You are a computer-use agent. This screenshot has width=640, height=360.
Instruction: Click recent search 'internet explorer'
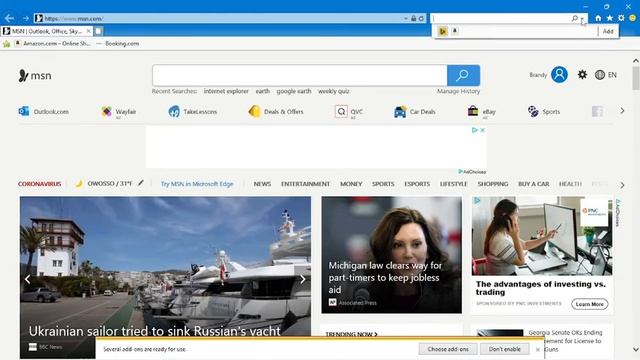226,91
